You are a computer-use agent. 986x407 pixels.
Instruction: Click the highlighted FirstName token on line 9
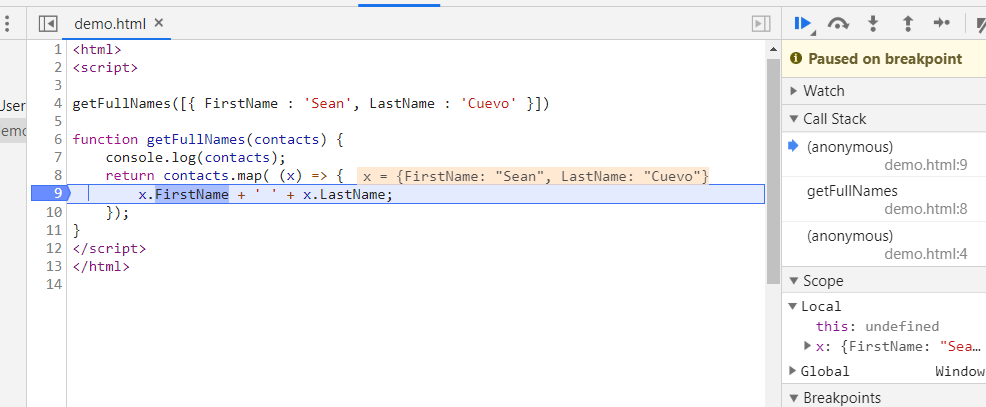[192, 194]
